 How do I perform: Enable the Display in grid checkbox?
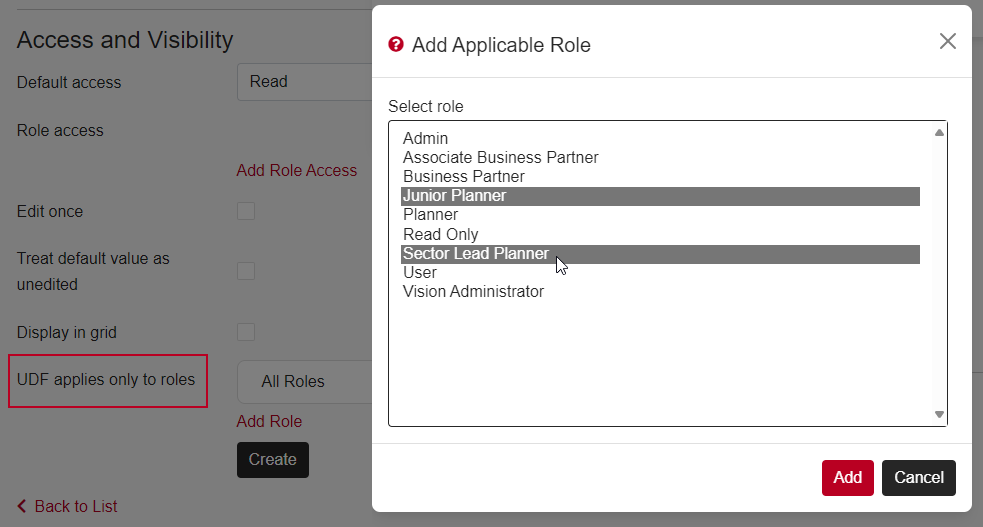tap(246, 332)
